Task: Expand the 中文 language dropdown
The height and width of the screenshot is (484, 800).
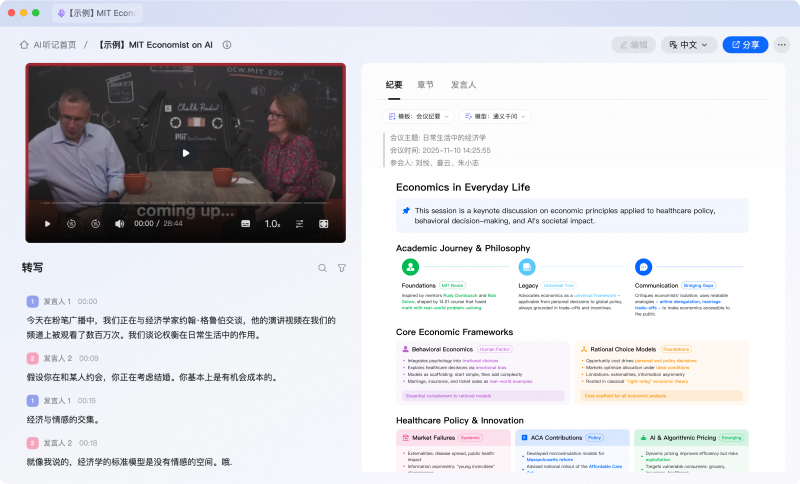Action: [689, 45]
